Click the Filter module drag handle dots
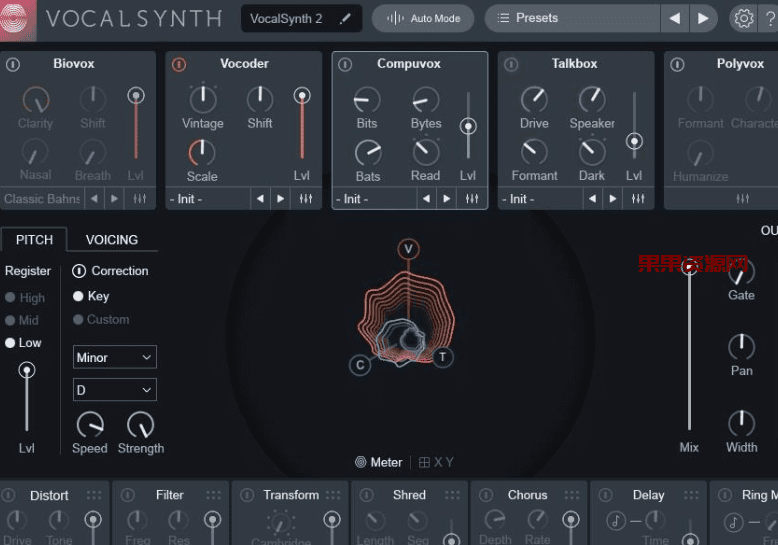Viewport: 778px width, 545px height. click(213, 495)
